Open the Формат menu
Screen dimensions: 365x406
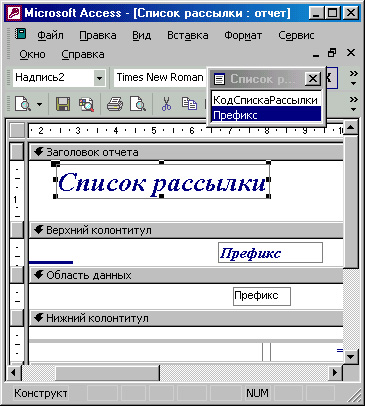243,35
